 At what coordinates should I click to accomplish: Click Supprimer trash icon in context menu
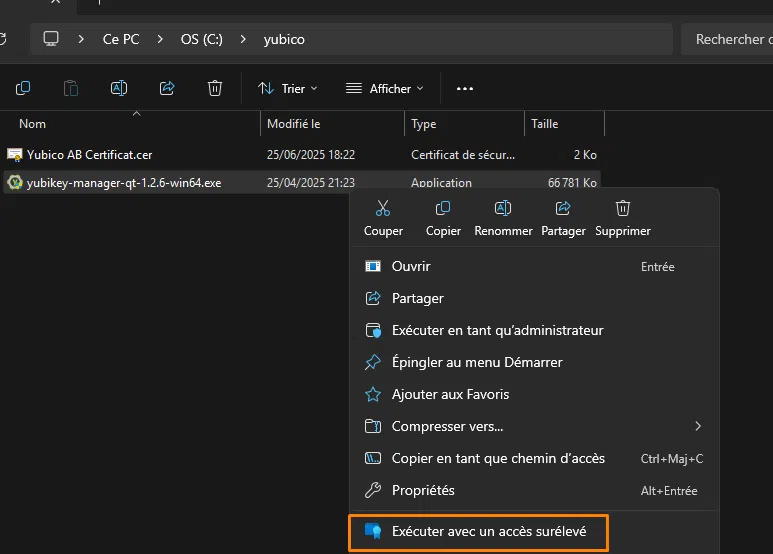[x=623, y=208]
